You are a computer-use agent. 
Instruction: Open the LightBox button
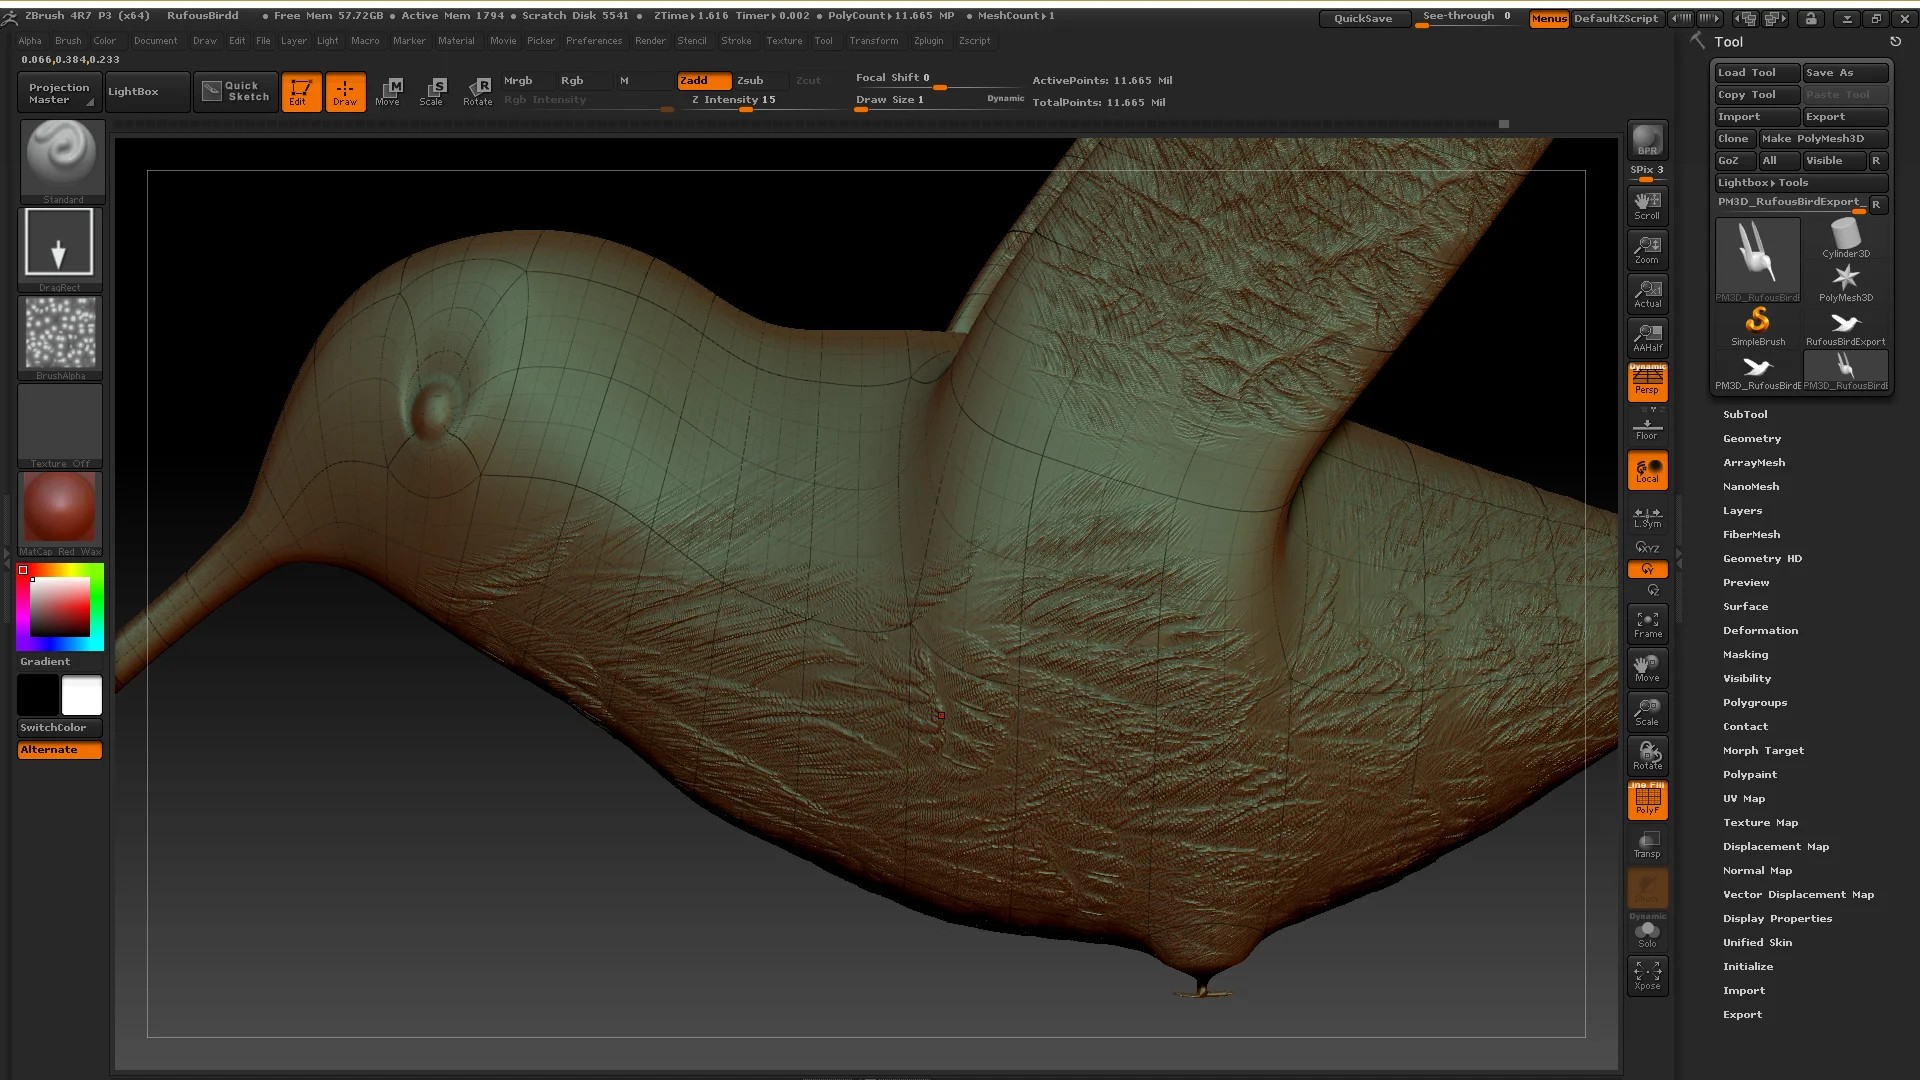pos(147,91)
